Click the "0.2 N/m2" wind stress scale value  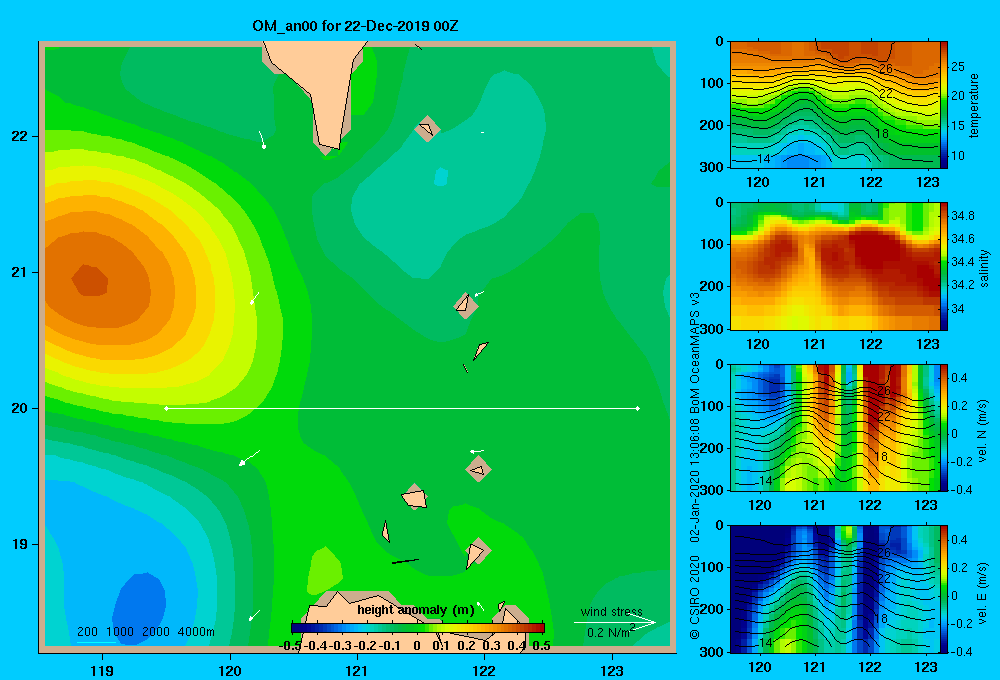610,632
